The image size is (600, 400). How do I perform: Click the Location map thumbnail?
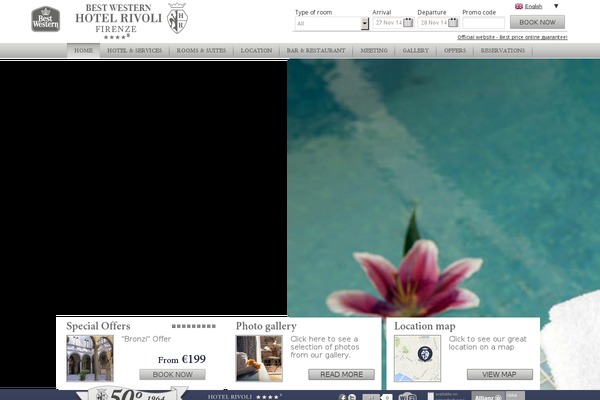point(417,358)
